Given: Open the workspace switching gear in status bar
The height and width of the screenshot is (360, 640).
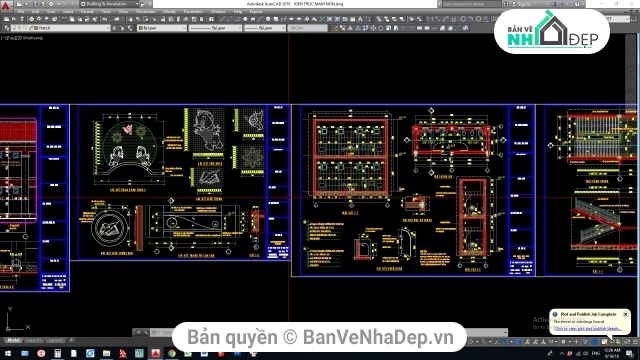Looking at the screenshot, I should pos(563,342).
